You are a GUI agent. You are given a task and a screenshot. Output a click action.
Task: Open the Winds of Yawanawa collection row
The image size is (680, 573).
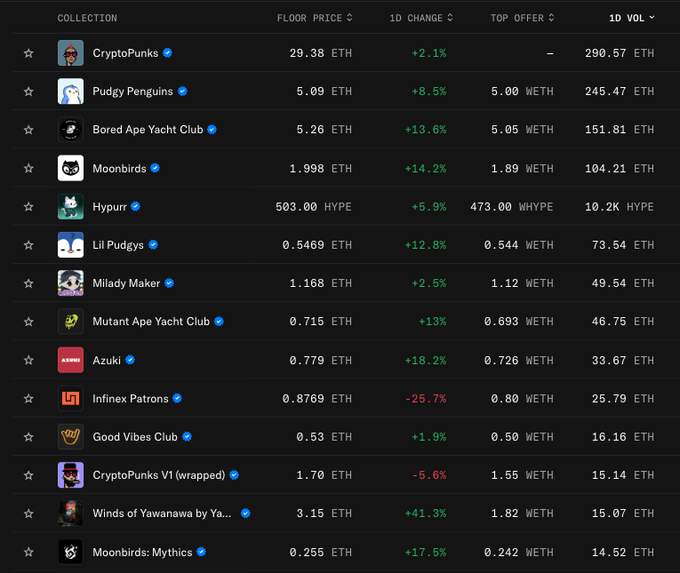(162, 514)
